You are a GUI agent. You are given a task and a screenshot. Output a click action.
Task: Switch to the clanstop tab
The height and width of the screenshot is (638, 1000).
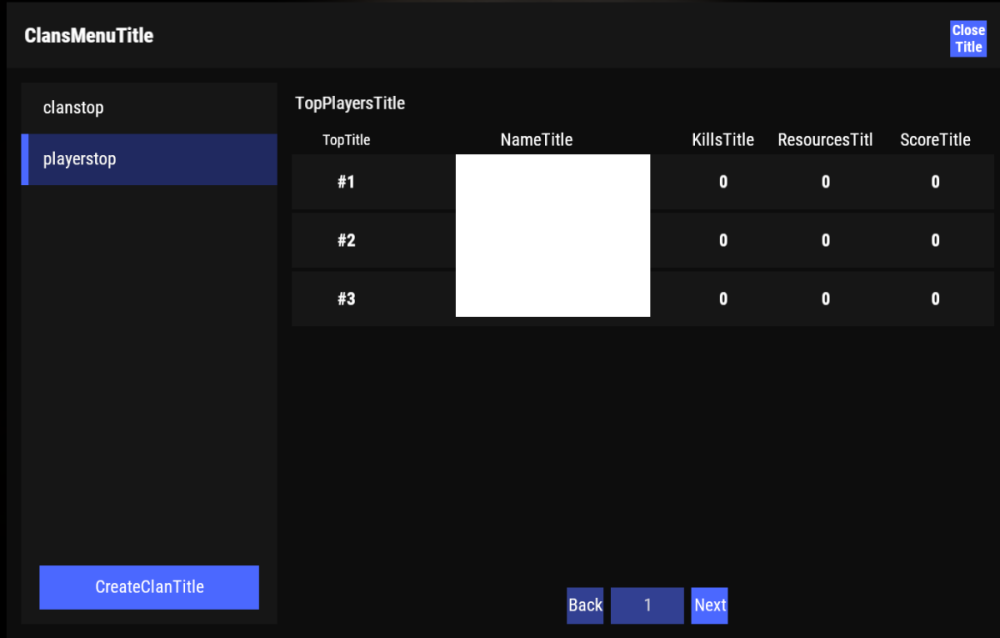click(x=149, y=108)
